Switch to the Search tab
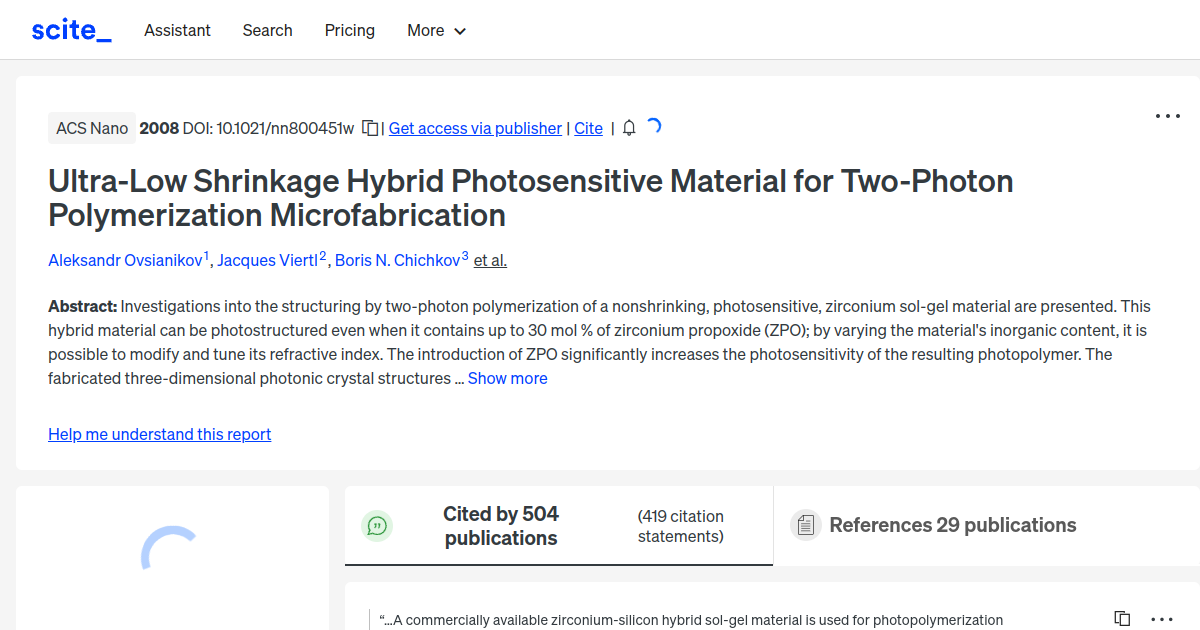The width and height of the screenshot is (1200, 630). [x=267, y=30]
